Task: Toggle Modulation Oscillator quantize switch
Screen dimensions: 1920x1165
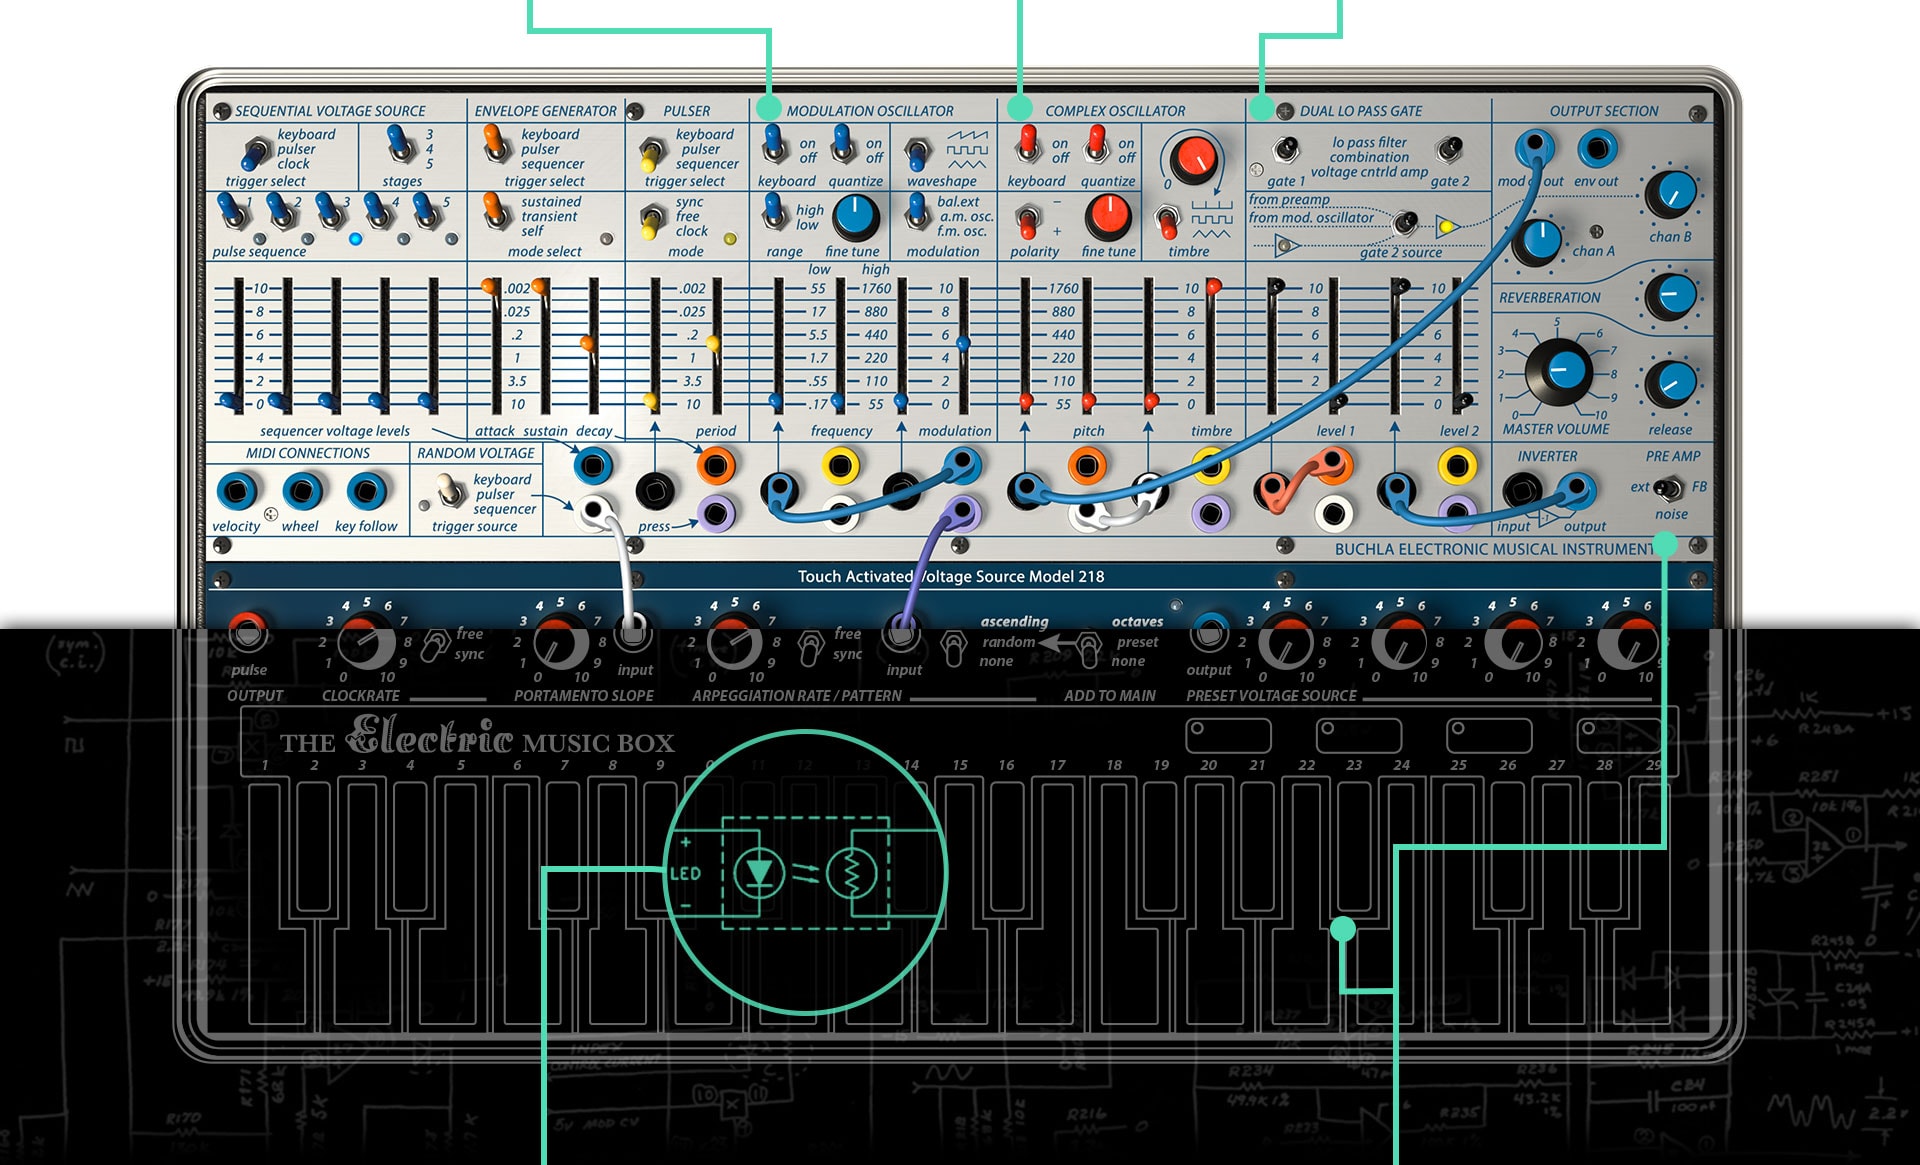Action: pos(843,145)
